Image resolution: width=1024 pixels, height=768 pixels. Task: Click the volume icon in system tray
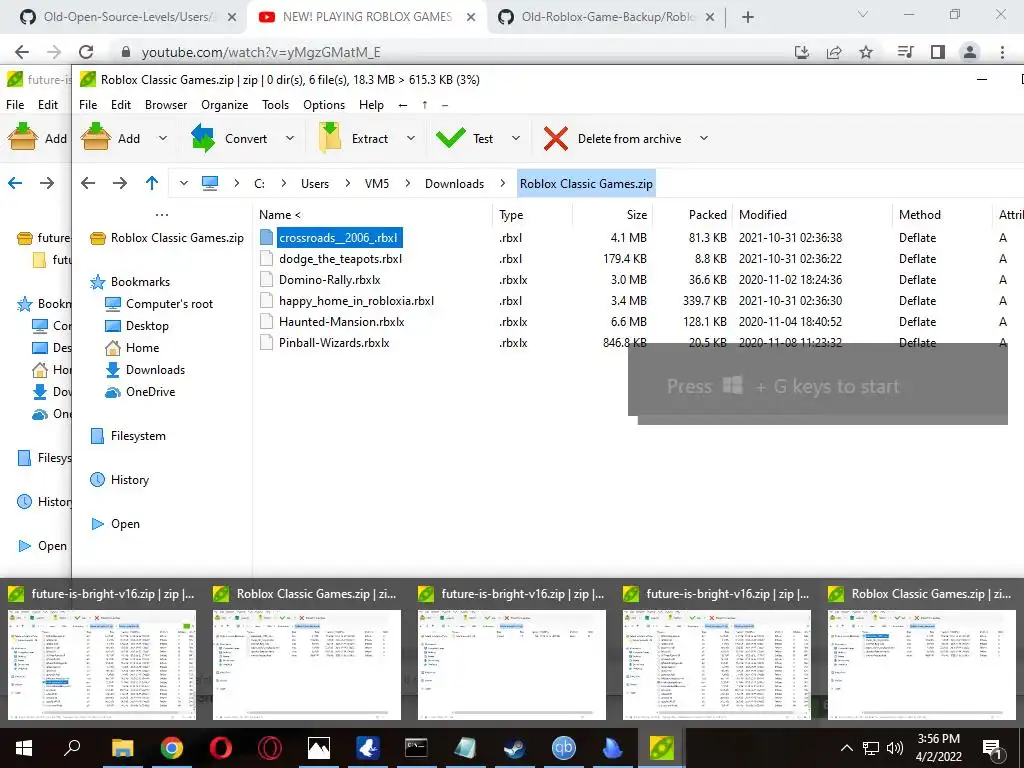[895, 748]
